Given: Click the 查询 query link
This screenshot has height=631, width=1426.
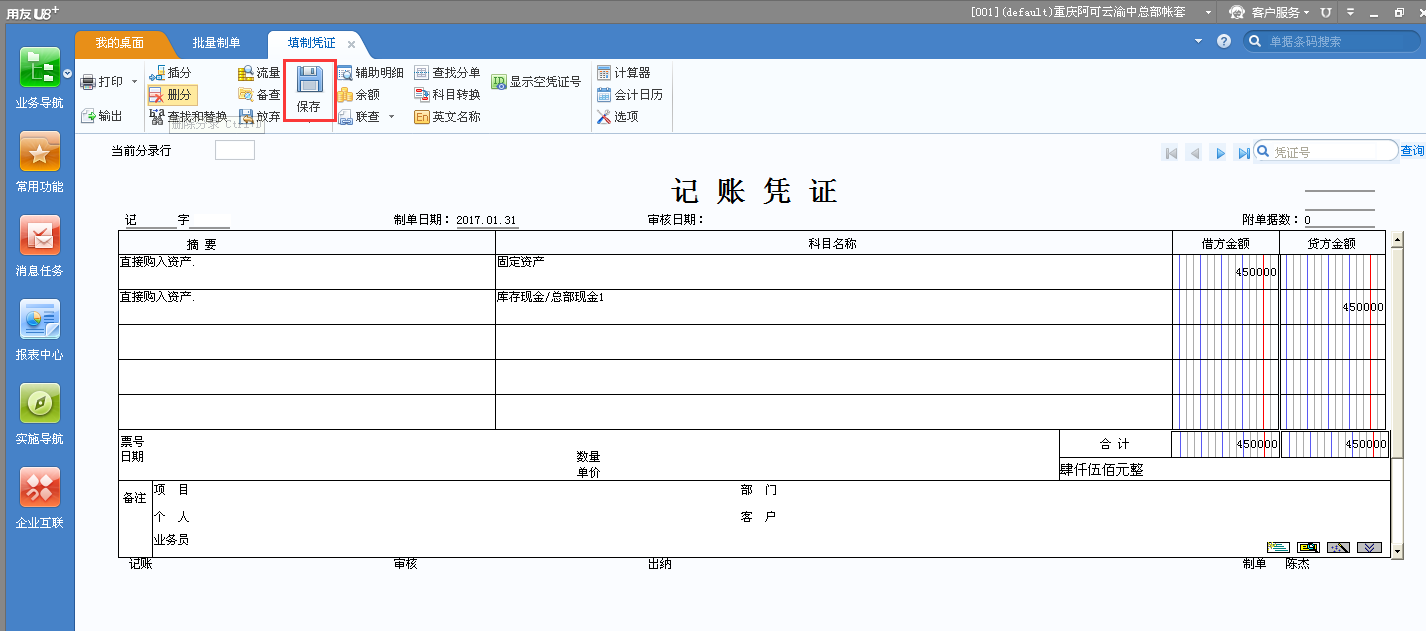Looking at the screenshot, I should click(1411, 150).
